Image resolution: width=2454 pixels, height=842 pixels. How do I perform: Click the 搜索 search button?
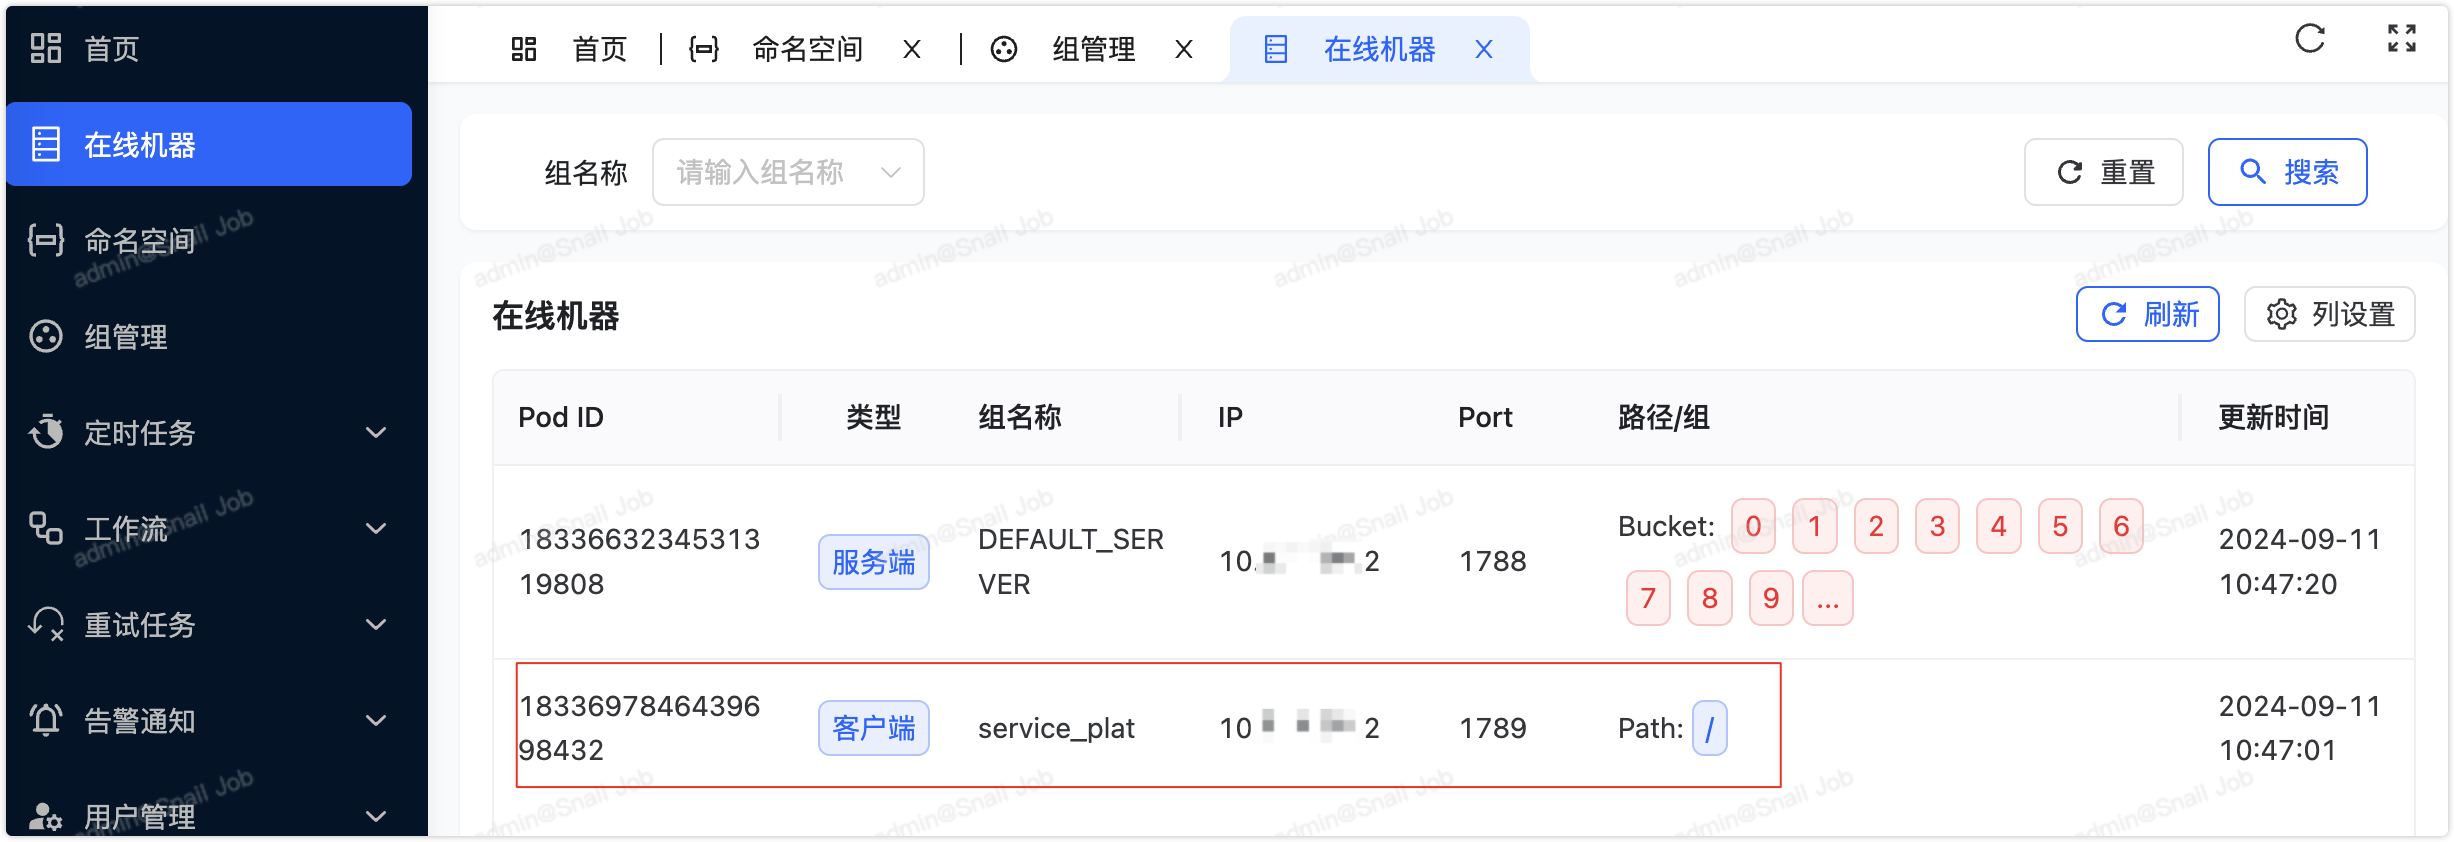click(2286, 172)
